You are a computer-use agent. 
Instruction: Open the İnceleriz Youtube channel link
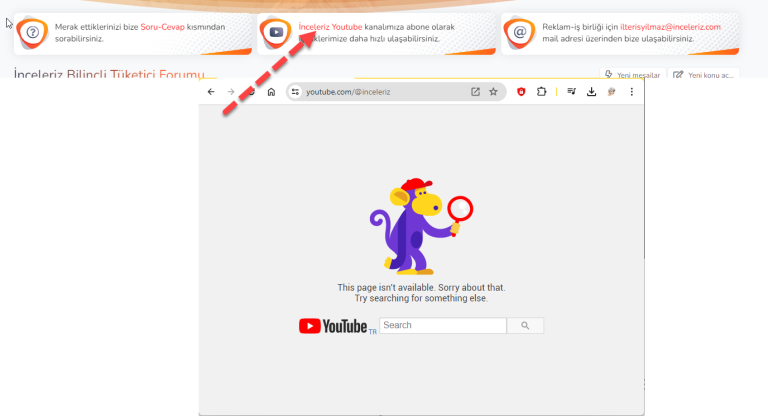point(330,27)
